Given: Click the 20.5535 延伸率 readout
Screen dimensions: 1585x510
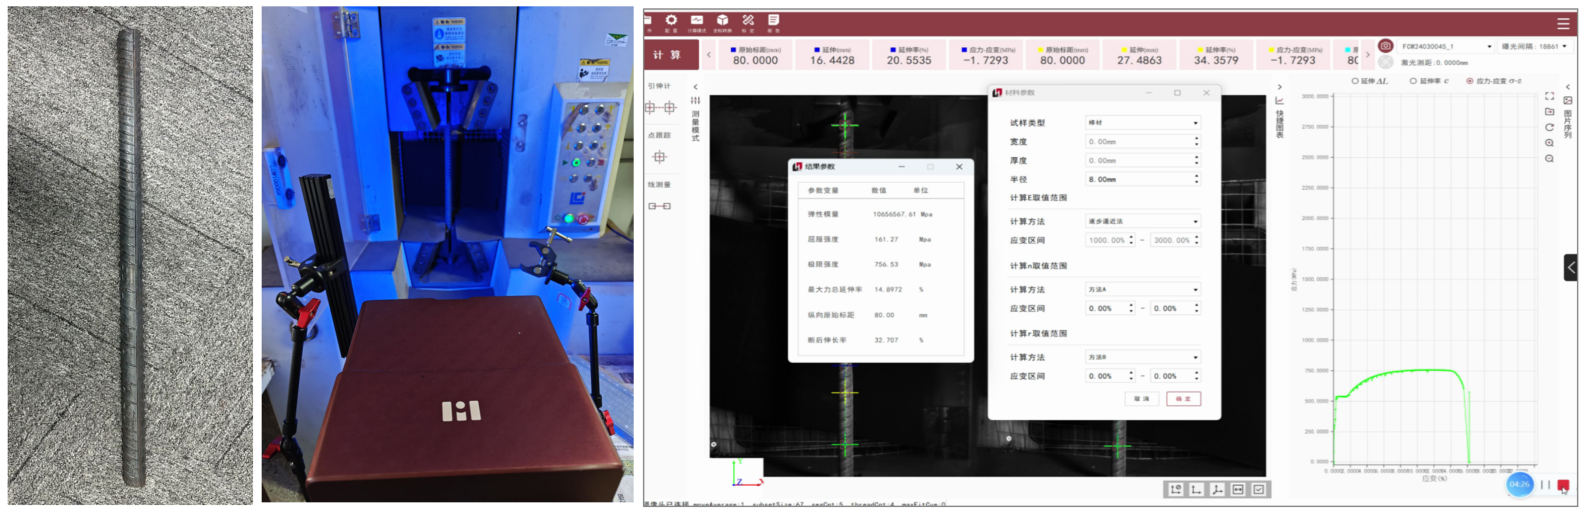Looking at the screenshot, I should (x=908, y=55).
